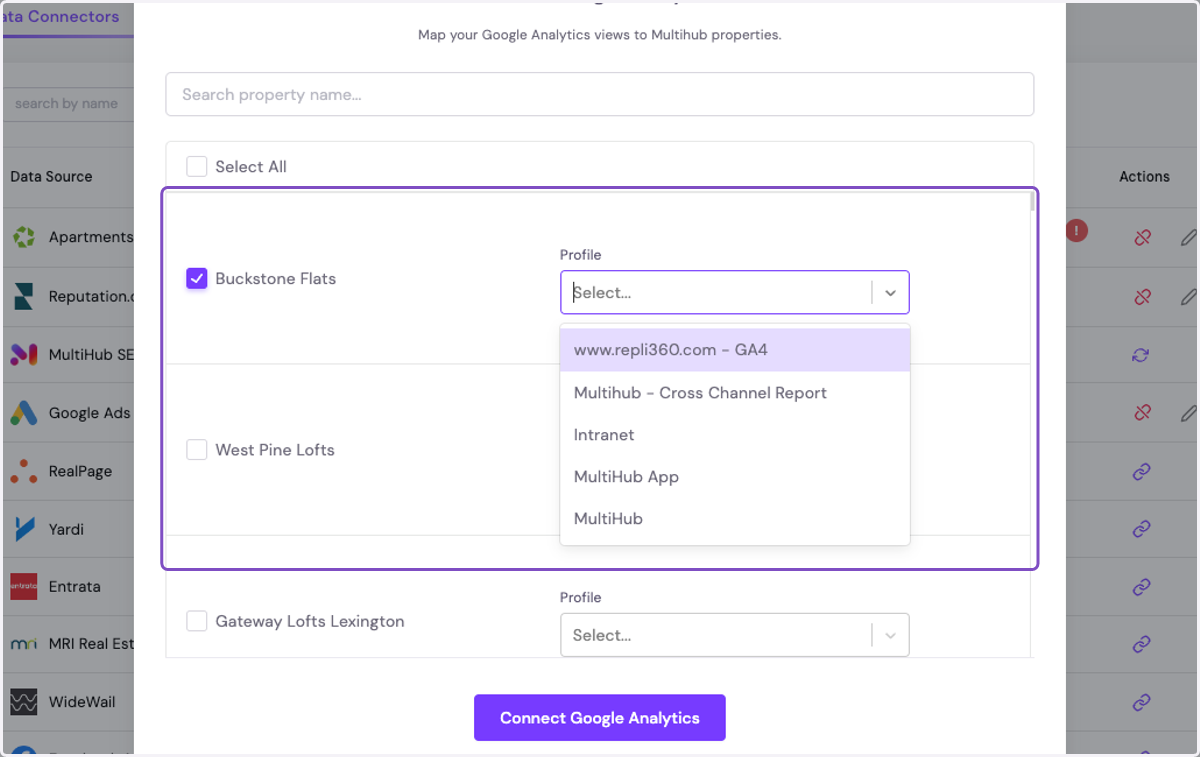Open the Gateway Lofts Lexington Profile dropdown

pos(734,635)
